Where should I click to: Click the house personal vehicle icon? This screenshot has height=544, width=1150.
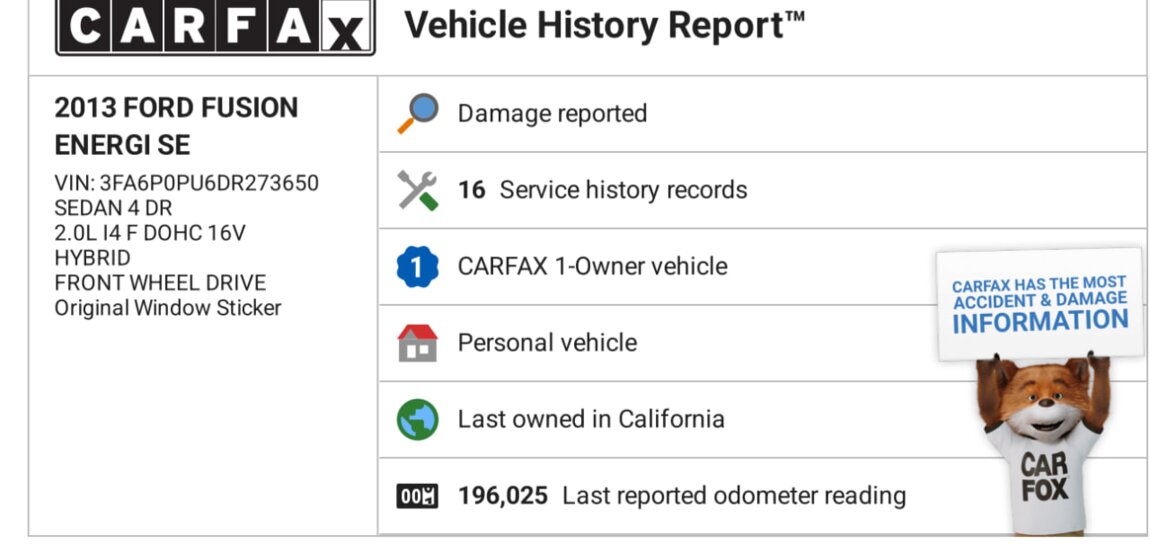(x=417, y=343)
